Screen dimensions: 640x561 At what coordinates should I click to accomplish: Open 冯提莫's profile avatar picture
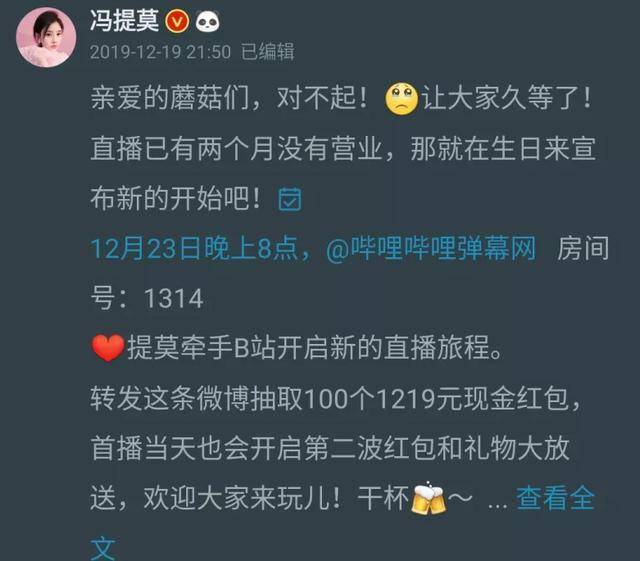46,37
